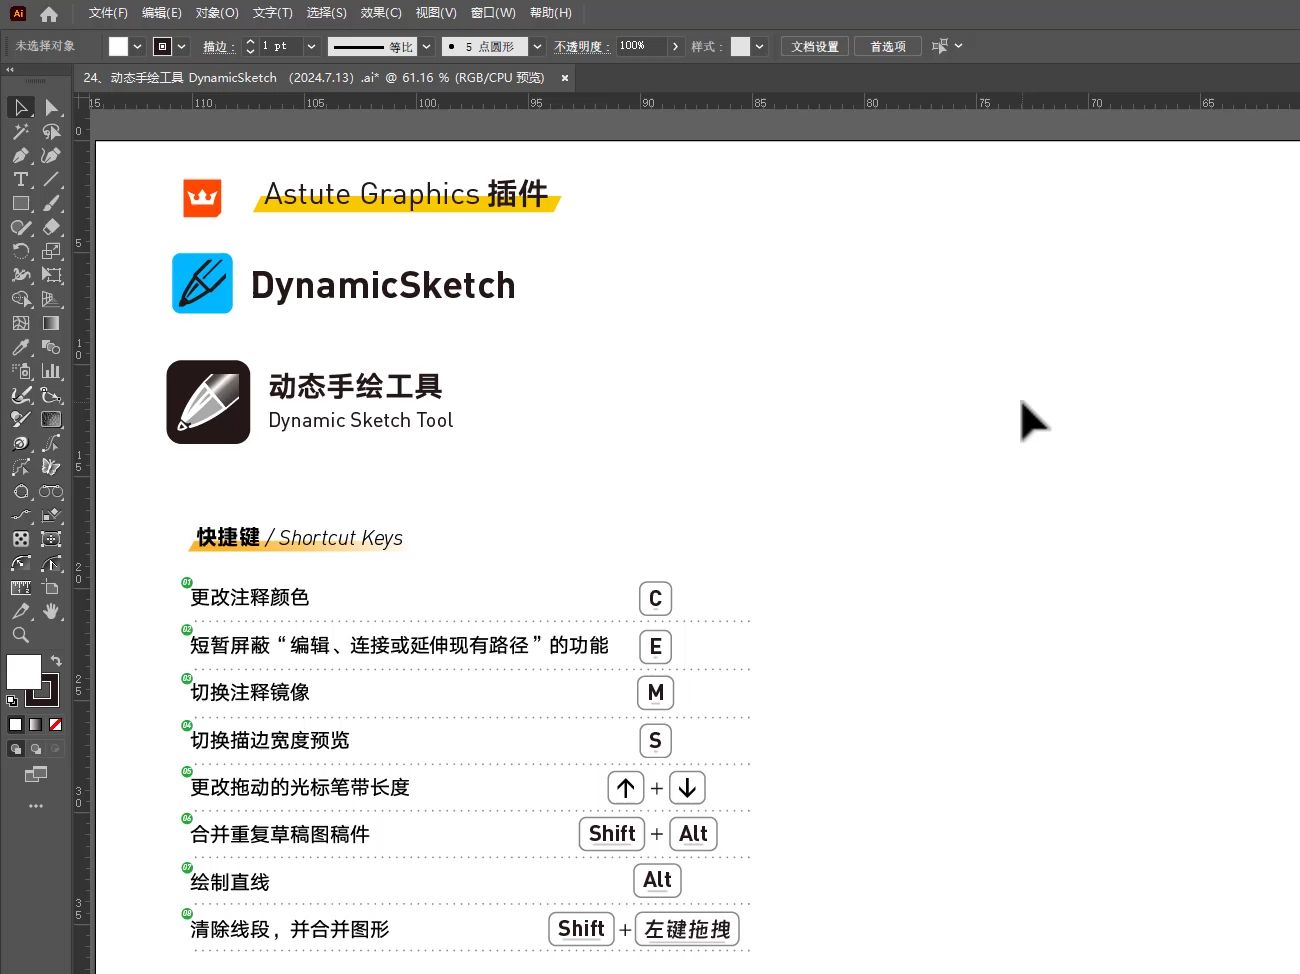
Task: Open the brush definition dropdown showing 5 点圆形
Action: 537,46
